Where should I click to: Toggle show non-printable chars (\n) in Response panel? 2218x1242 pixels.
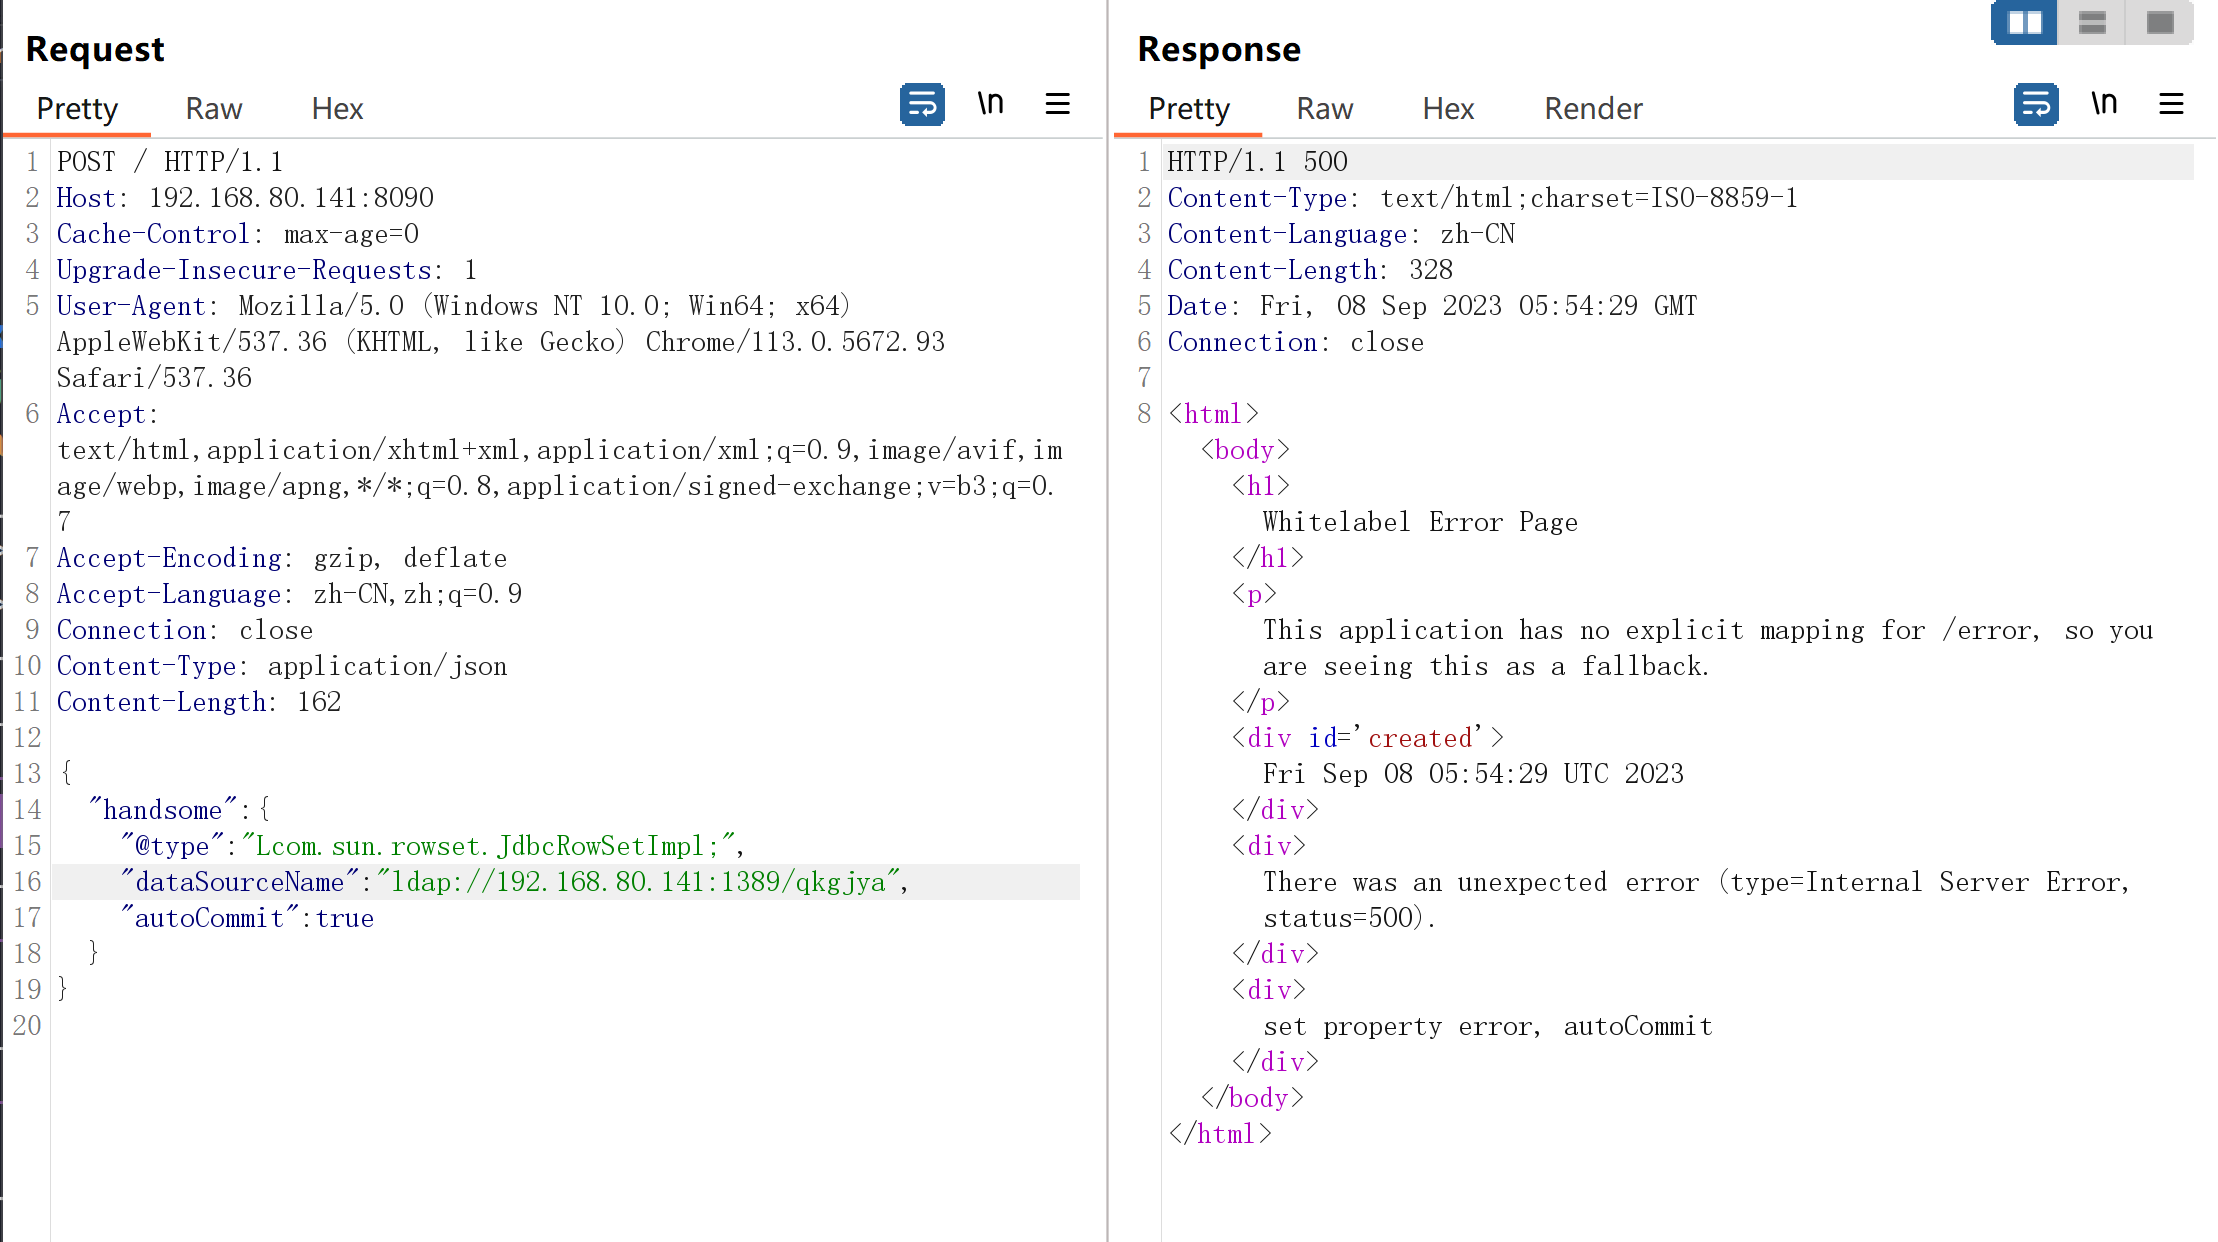pos(2104,103)
